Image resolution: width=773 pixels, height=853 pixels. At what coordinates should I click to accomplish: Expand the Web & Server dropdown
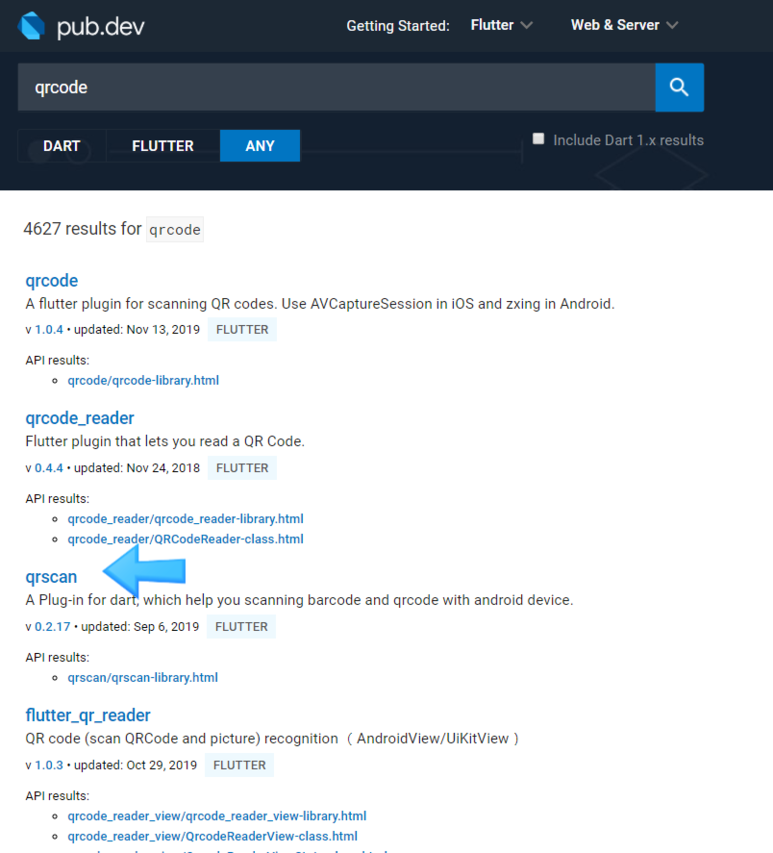[x=624, y=25]
